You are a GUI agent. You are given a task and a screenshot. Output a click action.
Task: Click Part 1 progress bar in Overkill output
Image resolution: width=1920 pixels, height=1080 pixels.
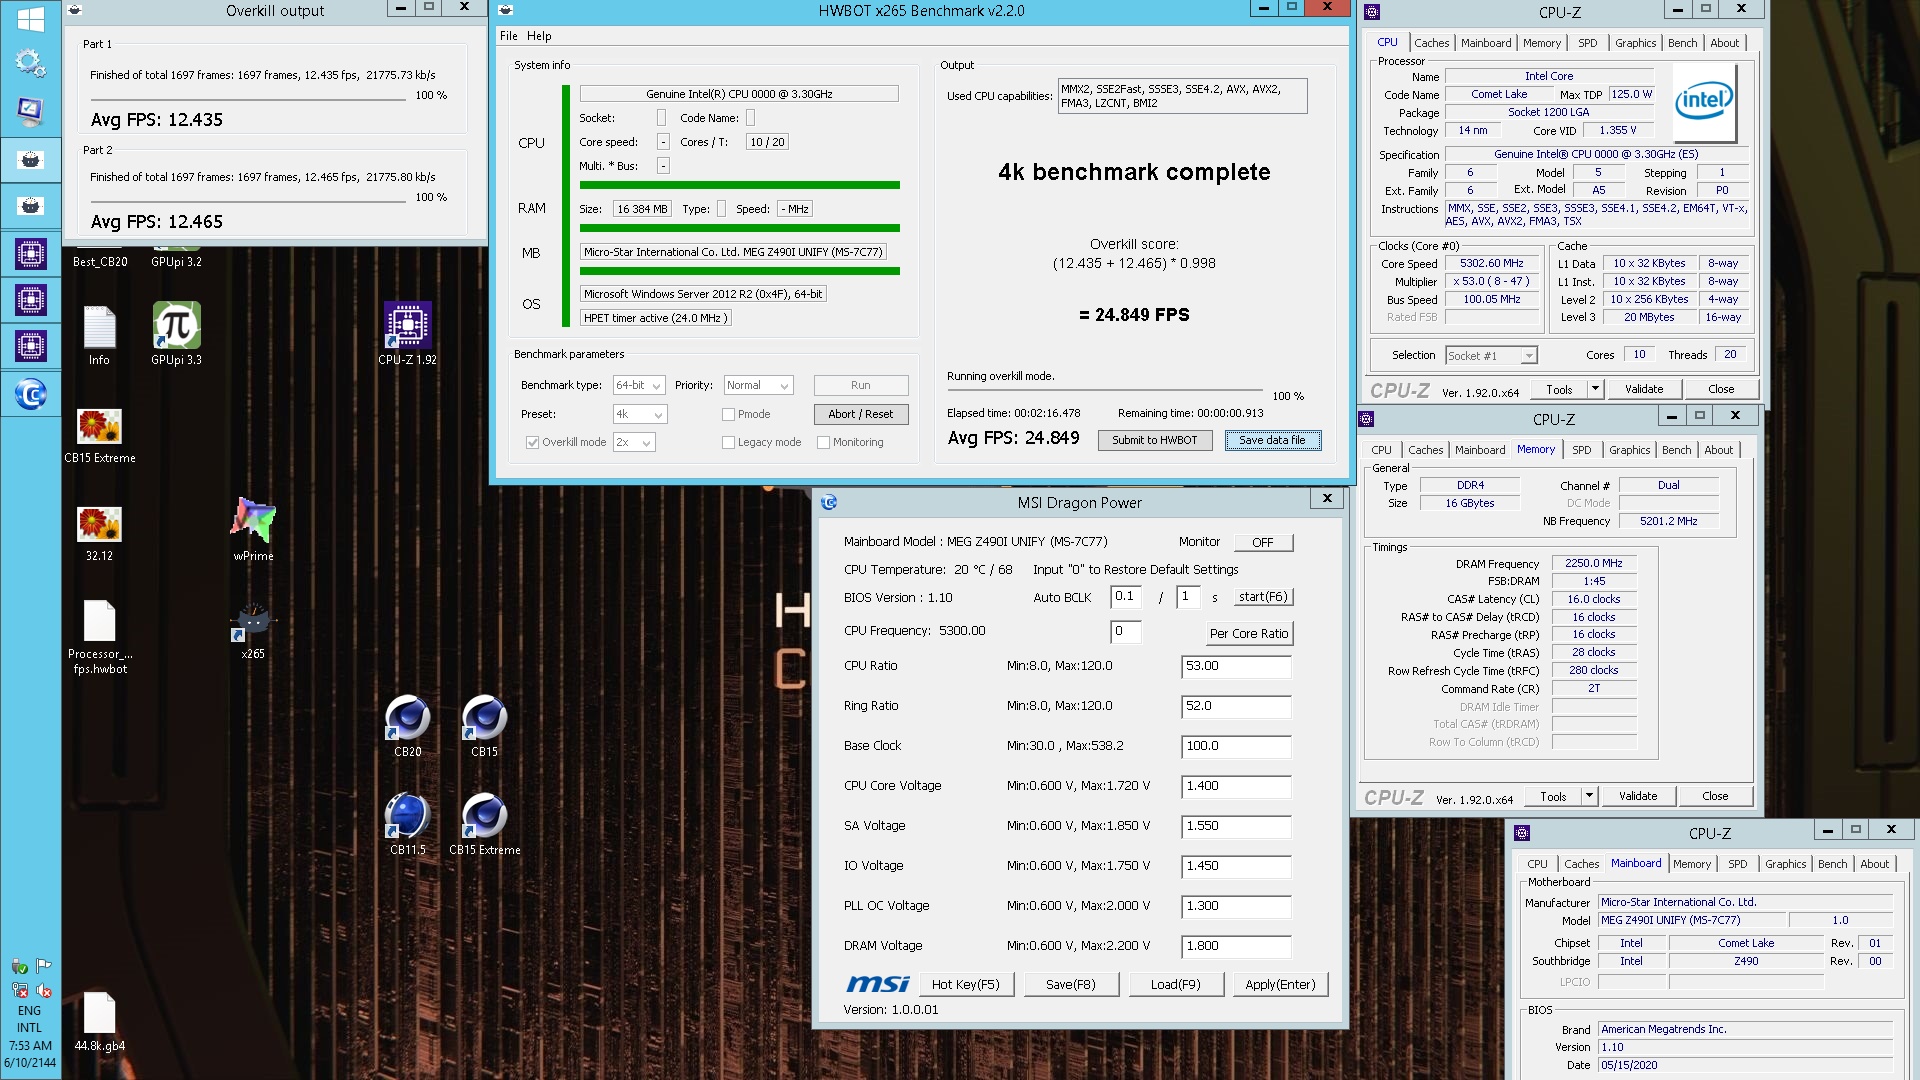(x=248, y=99)
